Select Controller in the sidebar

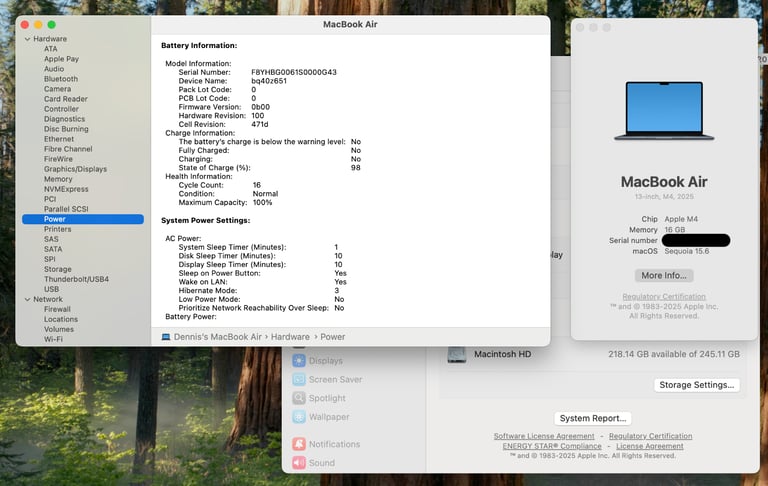(61, 109)
